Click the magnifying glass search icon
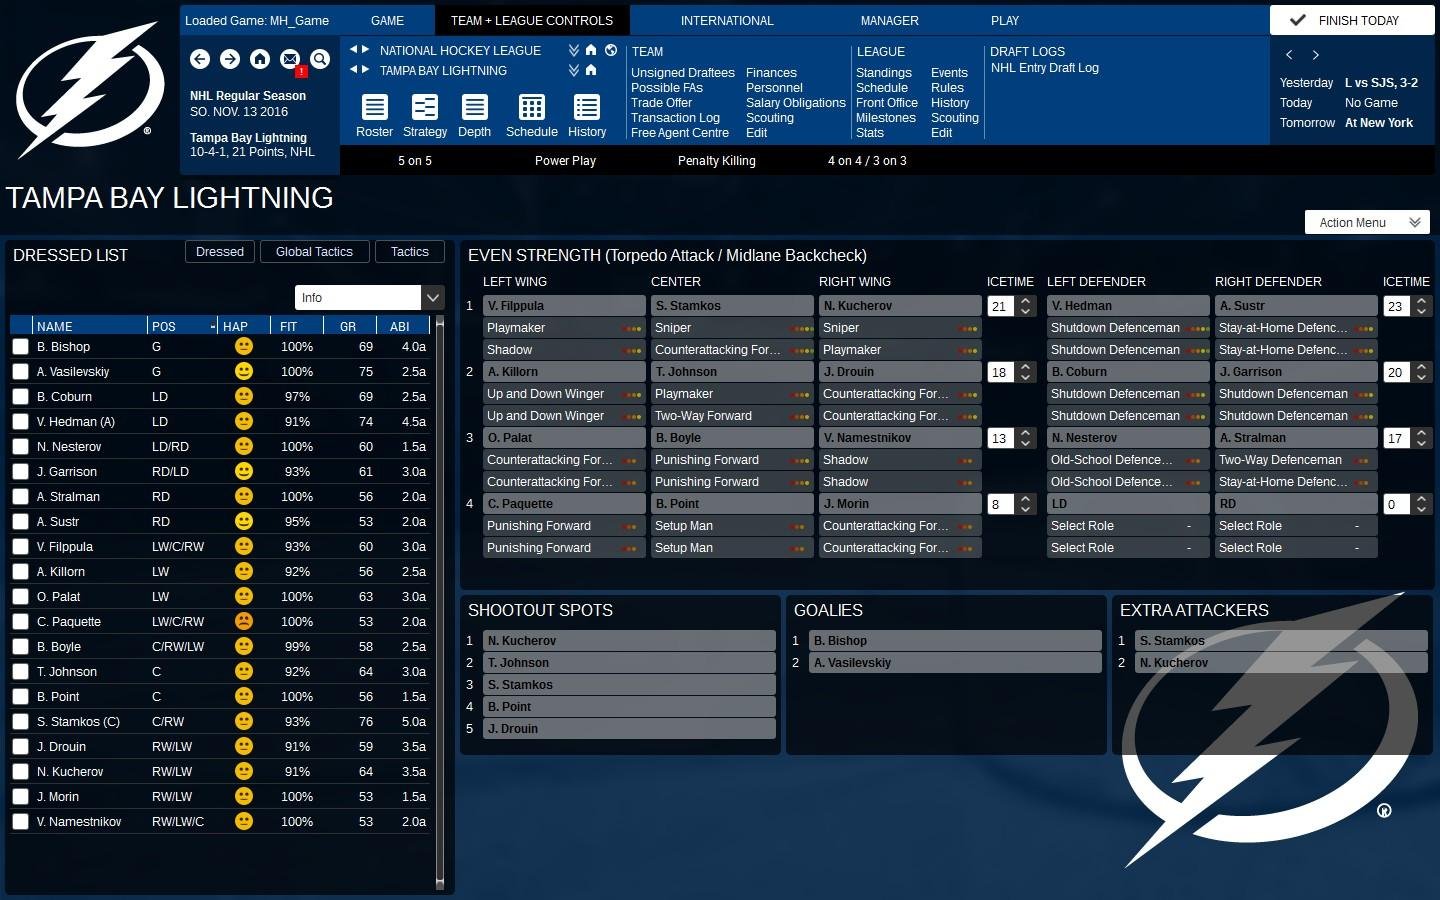Image resolution: width=1440 pixels, height=900 pixels. point(320,59)
